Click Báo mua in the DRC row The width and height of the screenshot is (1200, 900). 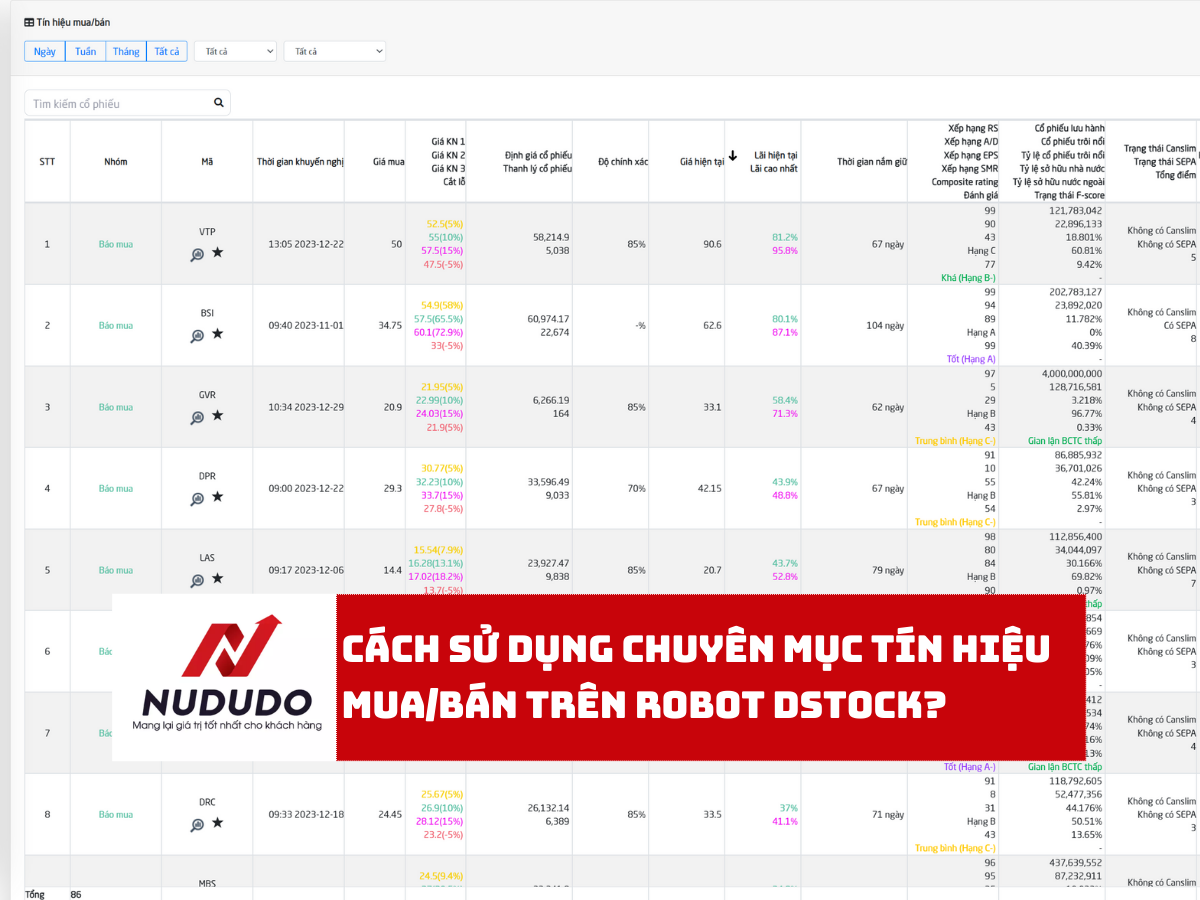pyautogui.click(x=116, y=814)
